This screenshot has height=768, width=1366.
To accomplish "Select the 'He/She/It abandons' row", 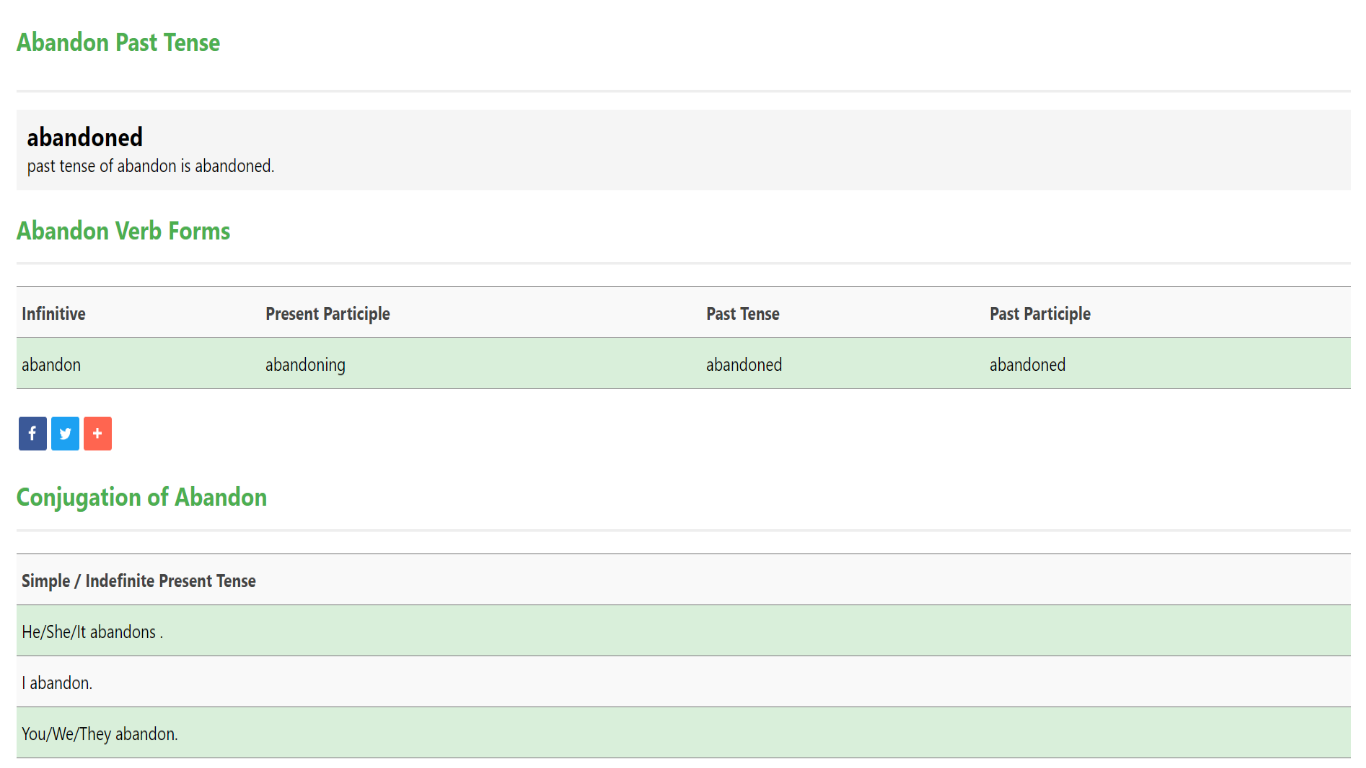I will (x=92, y=632).
